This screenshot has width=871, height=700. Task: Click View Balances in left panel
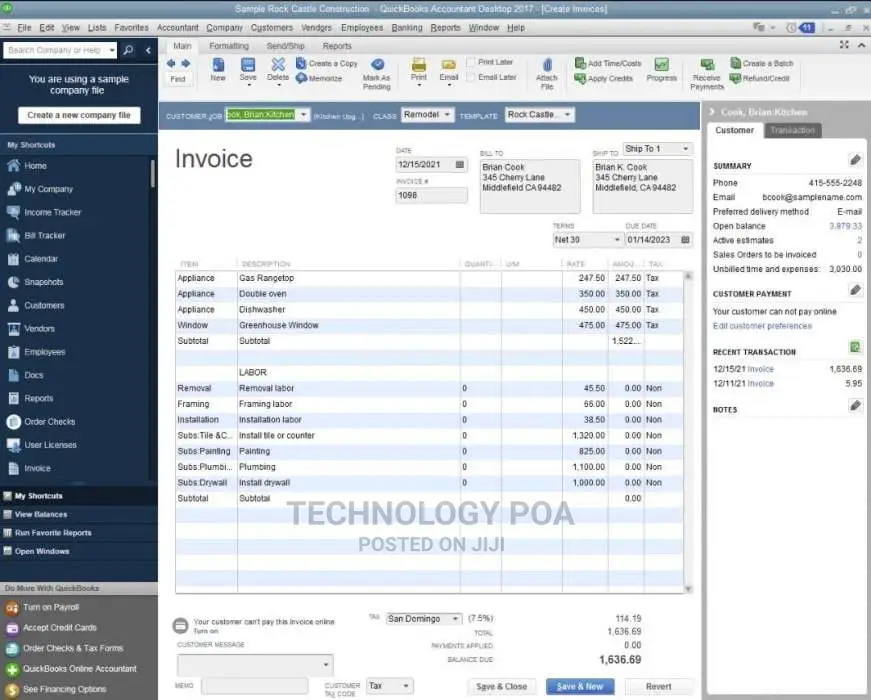coord(79,514)
